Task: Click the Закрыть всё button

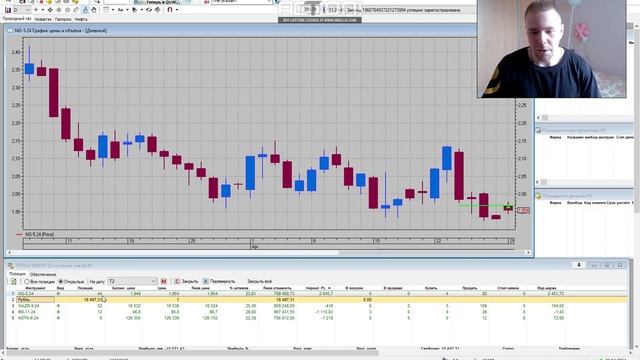Action: click(260, 281)
